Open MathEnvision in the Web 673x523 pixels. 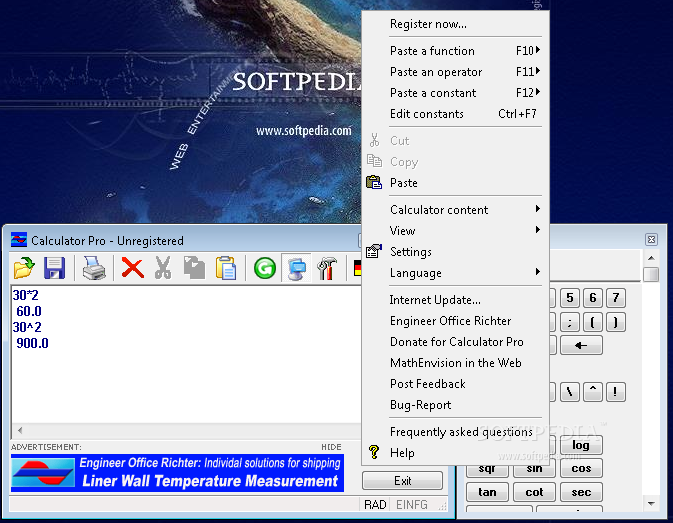click(455, 363)
